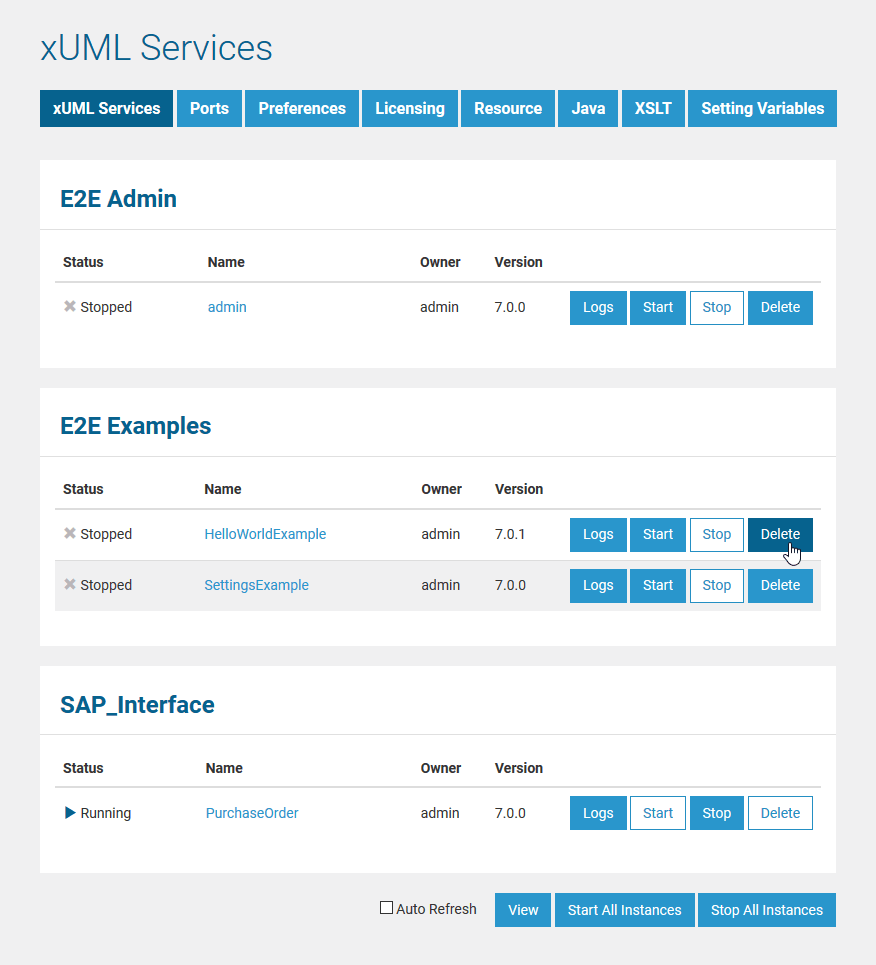
Task: Open the PurchaseOrder service link
Action: click(x=252, y=813)
